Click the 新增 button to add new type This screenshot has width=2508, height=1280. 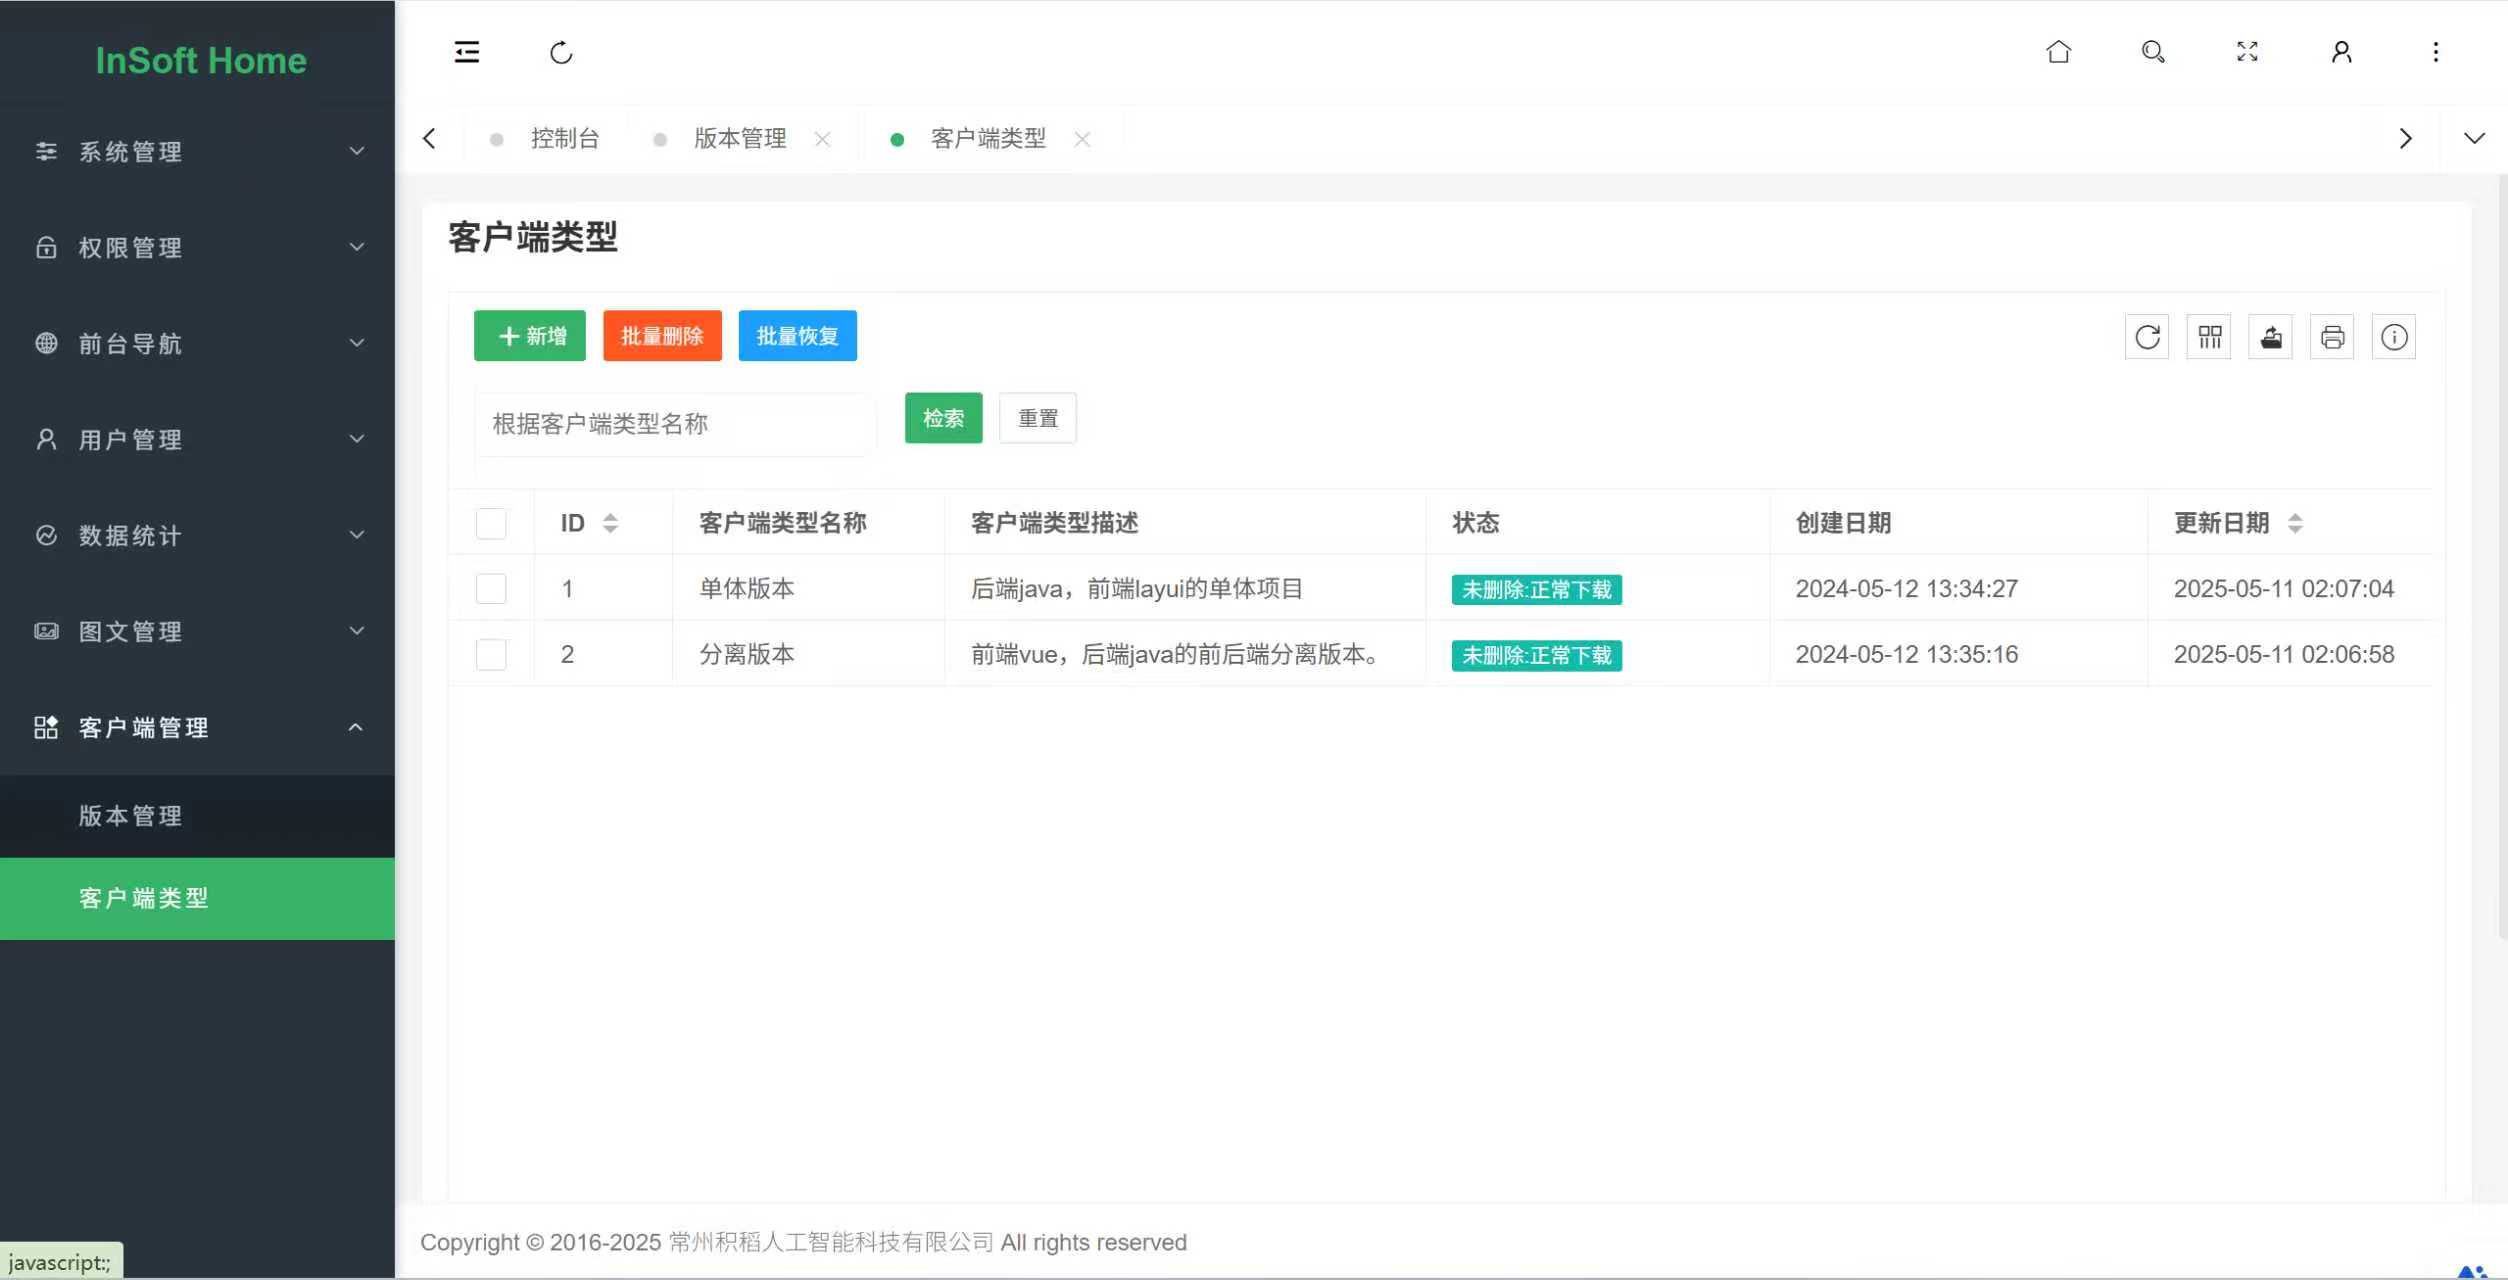(529, 336)
